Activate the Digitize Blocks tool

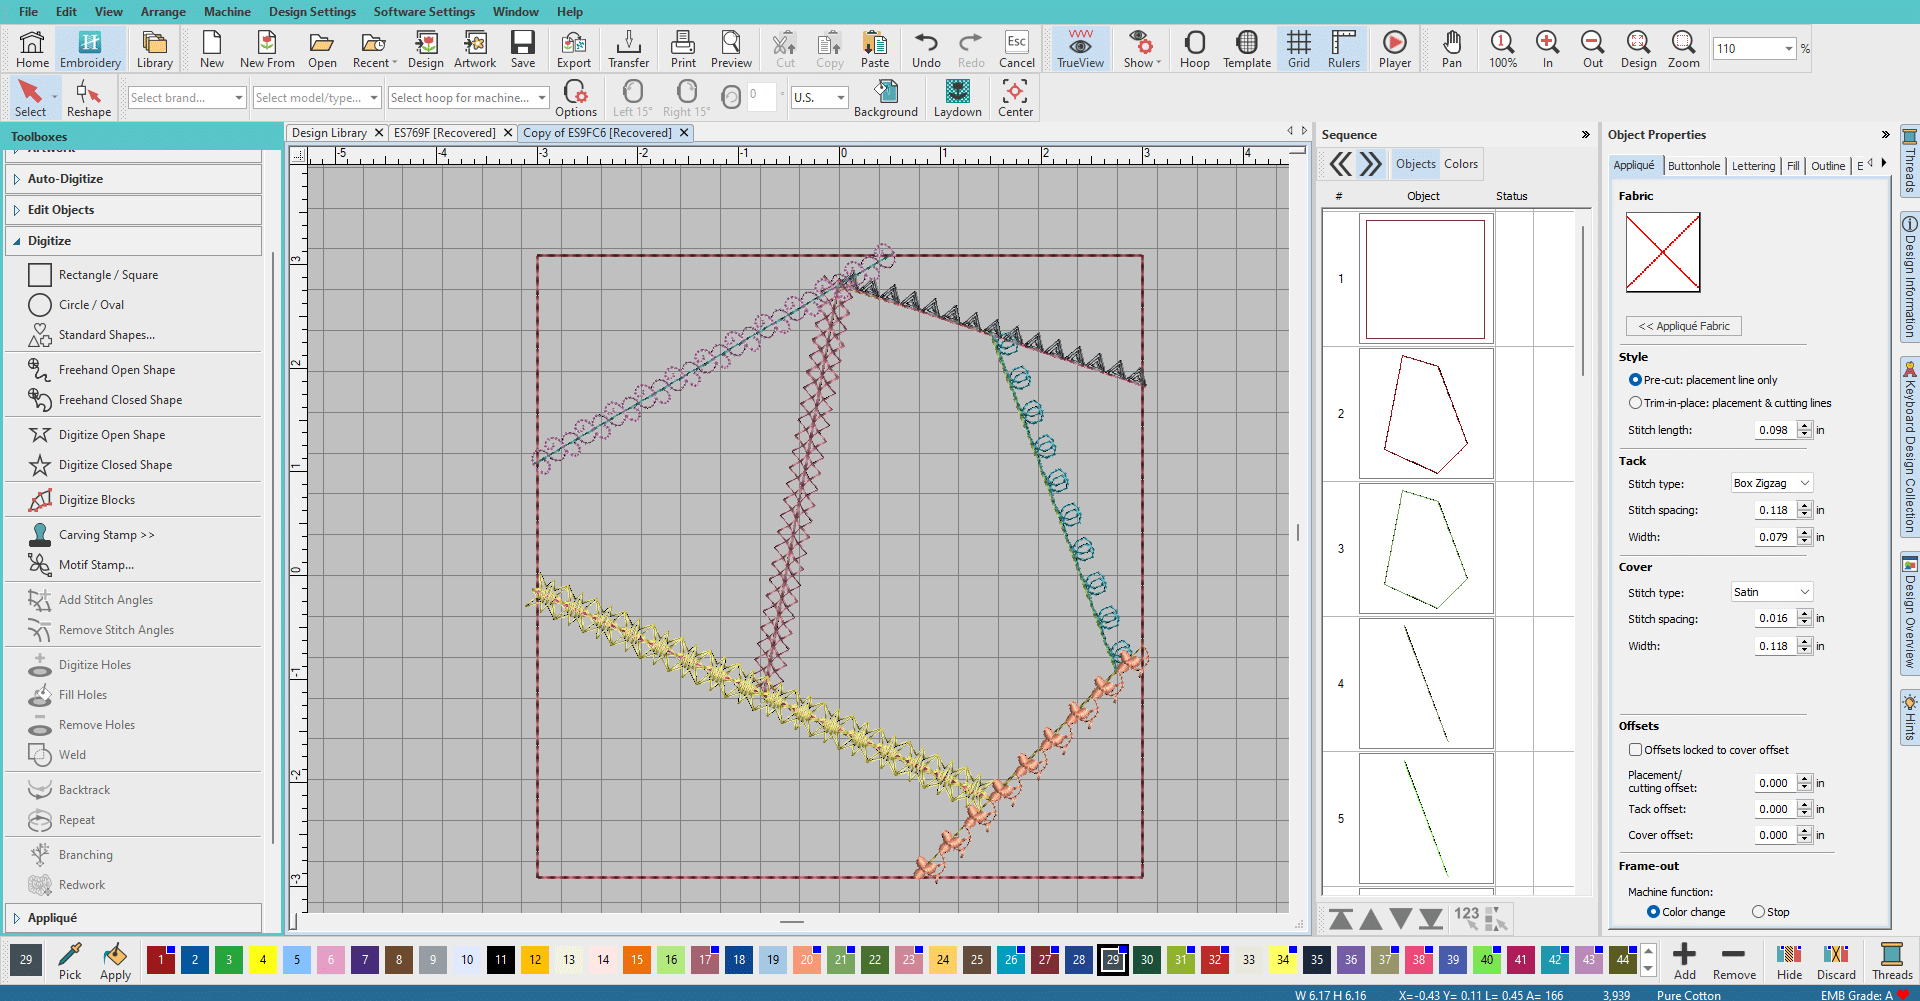(x=96, y=500)
